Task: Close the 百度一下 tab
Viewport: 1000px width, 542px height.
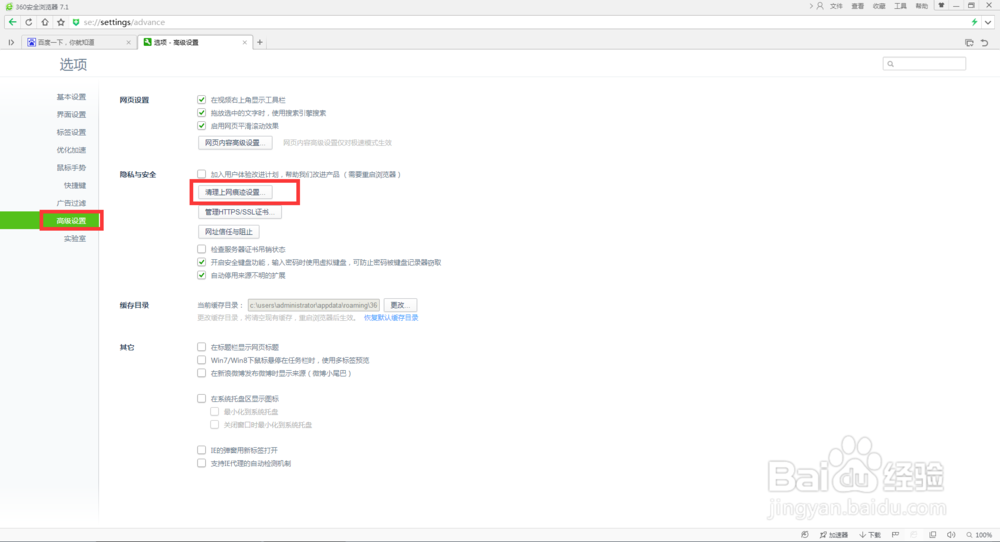Action: click(x=128, y=43)
